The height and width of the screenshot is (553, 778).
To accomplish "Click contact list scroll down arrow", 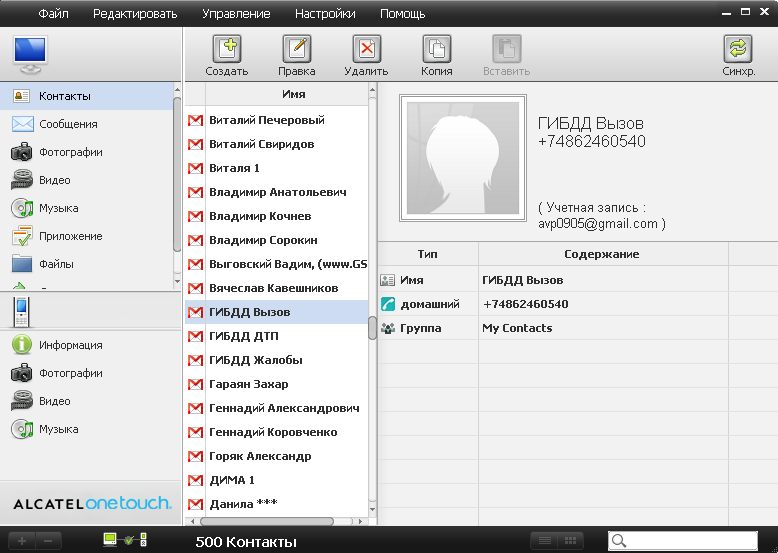I will (x=372, y=509).
